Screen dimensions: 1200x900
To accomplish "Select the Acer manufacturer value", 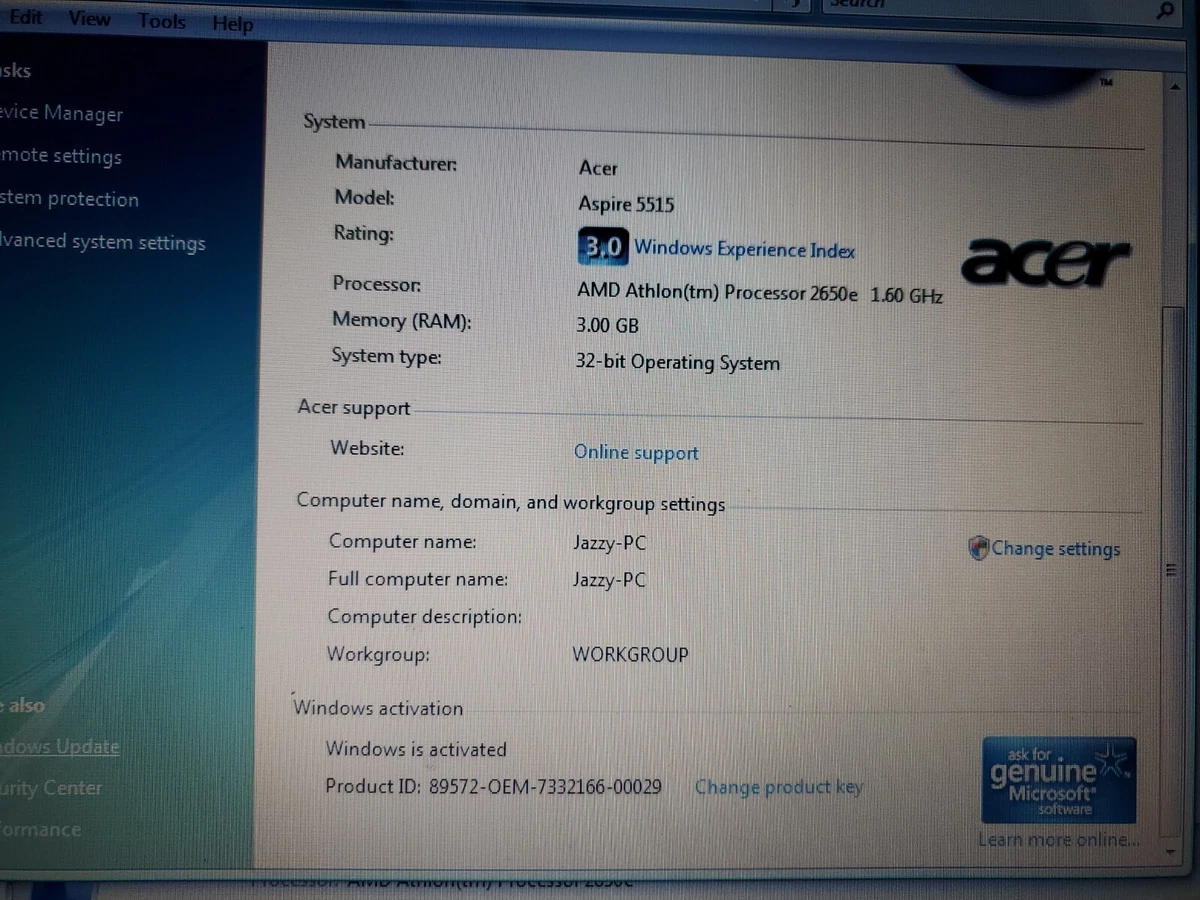I will point(598,168).
